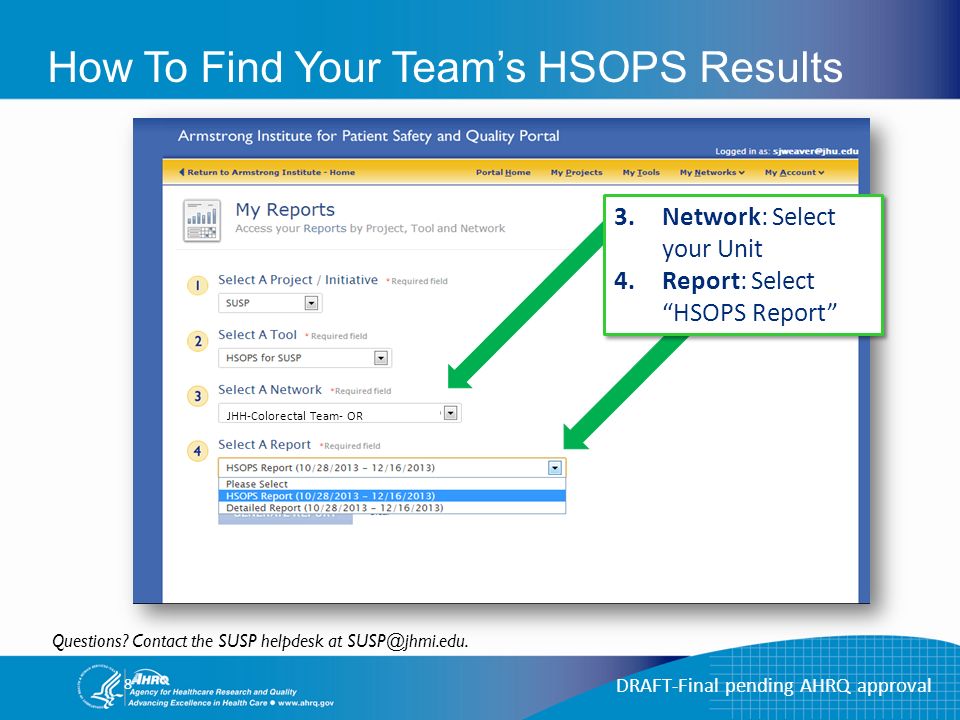
Task: Expand the My Networks menu
Action: [x=712, y=173]
